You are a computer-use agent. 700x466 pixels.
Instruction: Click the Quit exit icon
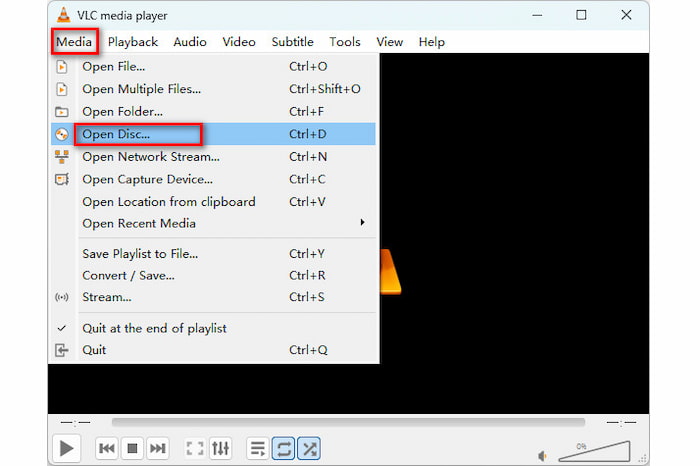coord(62,350)
